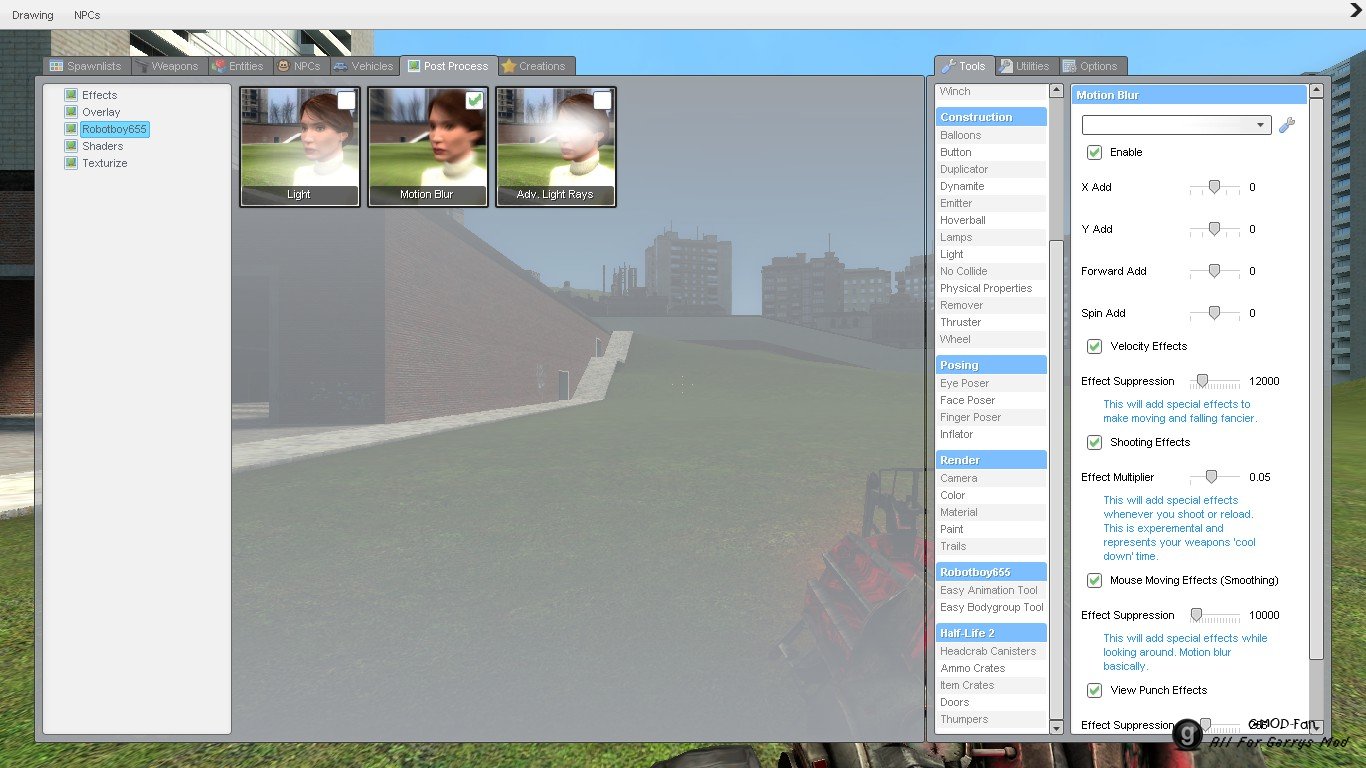This screenshot has width=1366, height=768.
Task: Open the Entities tab
Action: 238,66
